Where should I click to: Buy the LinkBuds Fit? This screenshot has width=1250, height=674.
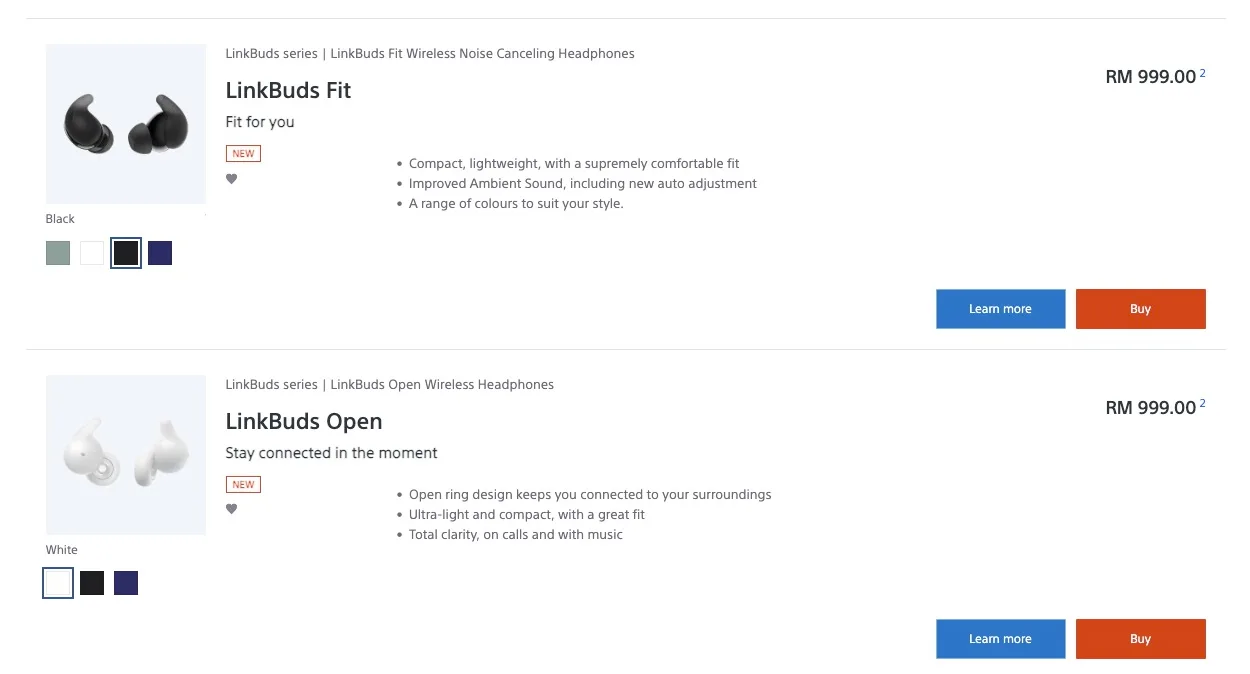coord(1141,309)
